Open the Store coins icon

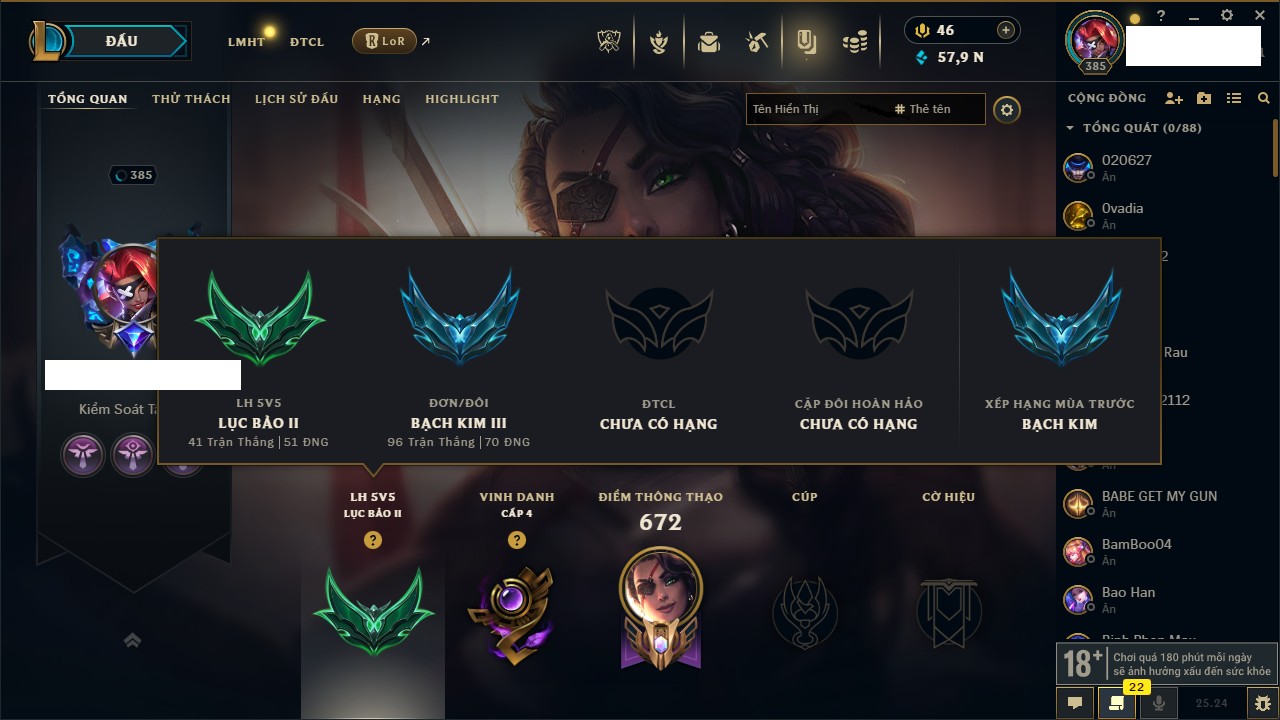[854, 42]
